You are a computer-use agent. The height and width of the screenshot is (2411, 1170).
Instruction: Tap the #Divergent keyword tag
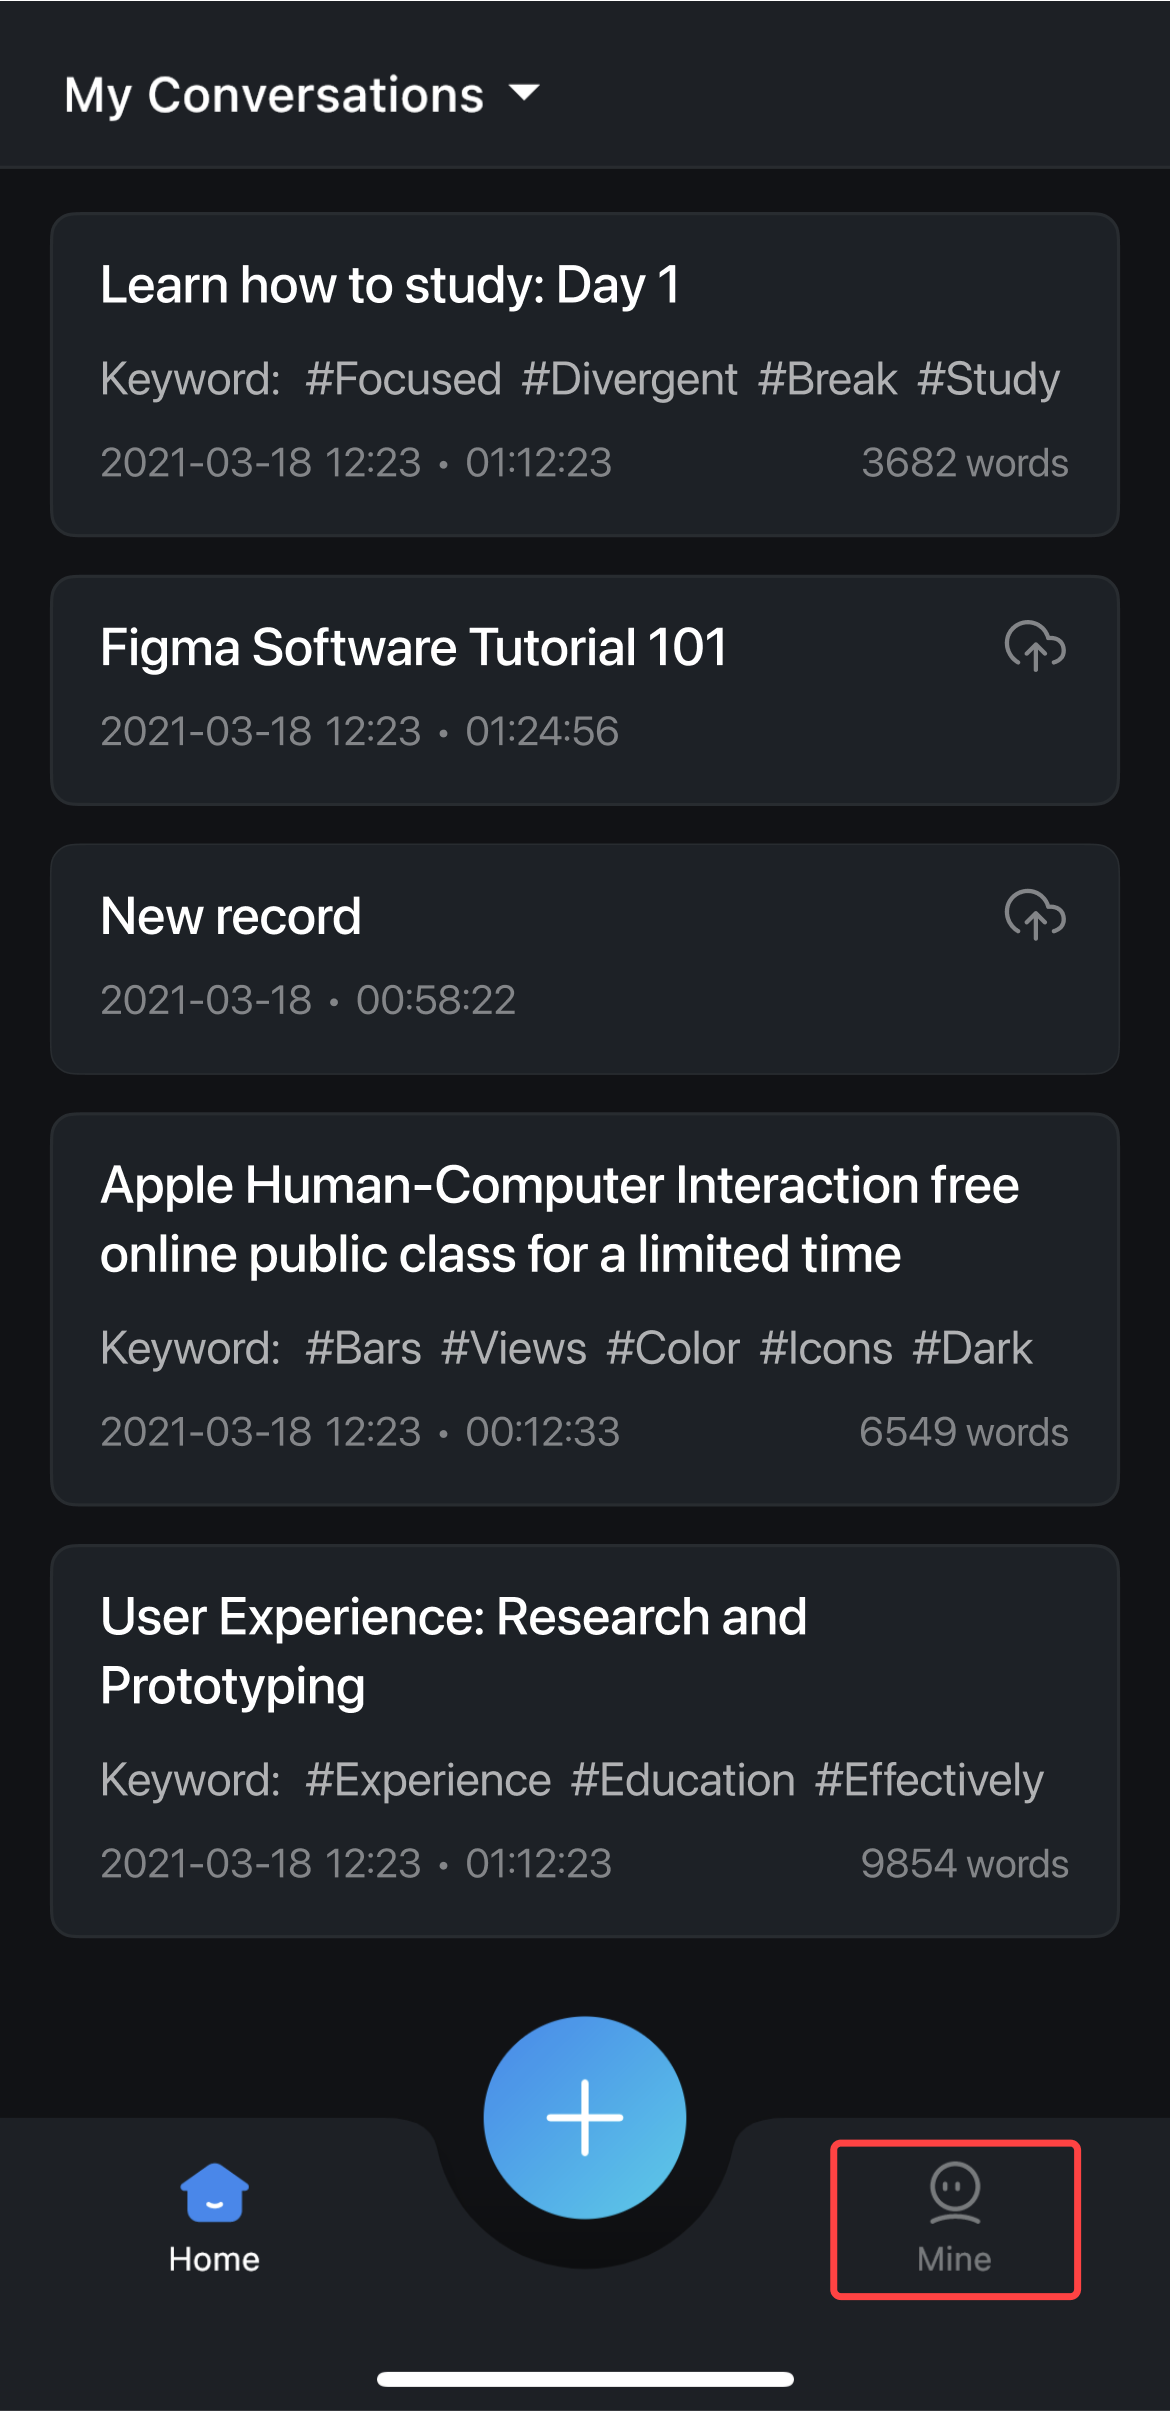click(x=629, y=380)
